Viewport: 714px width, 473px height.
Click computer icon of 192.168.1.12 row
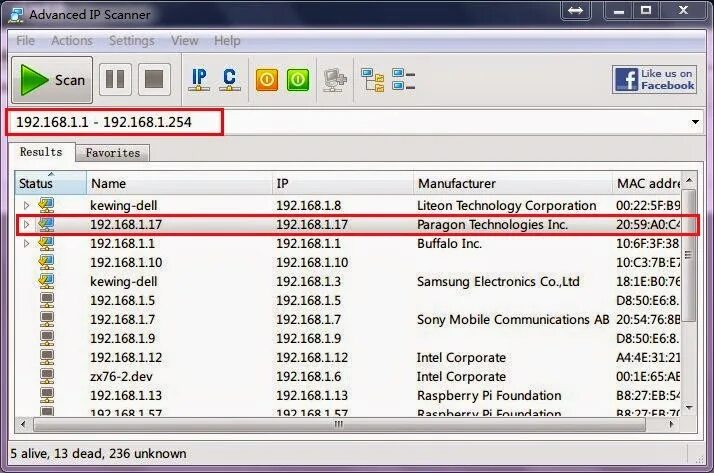[47, 357]
